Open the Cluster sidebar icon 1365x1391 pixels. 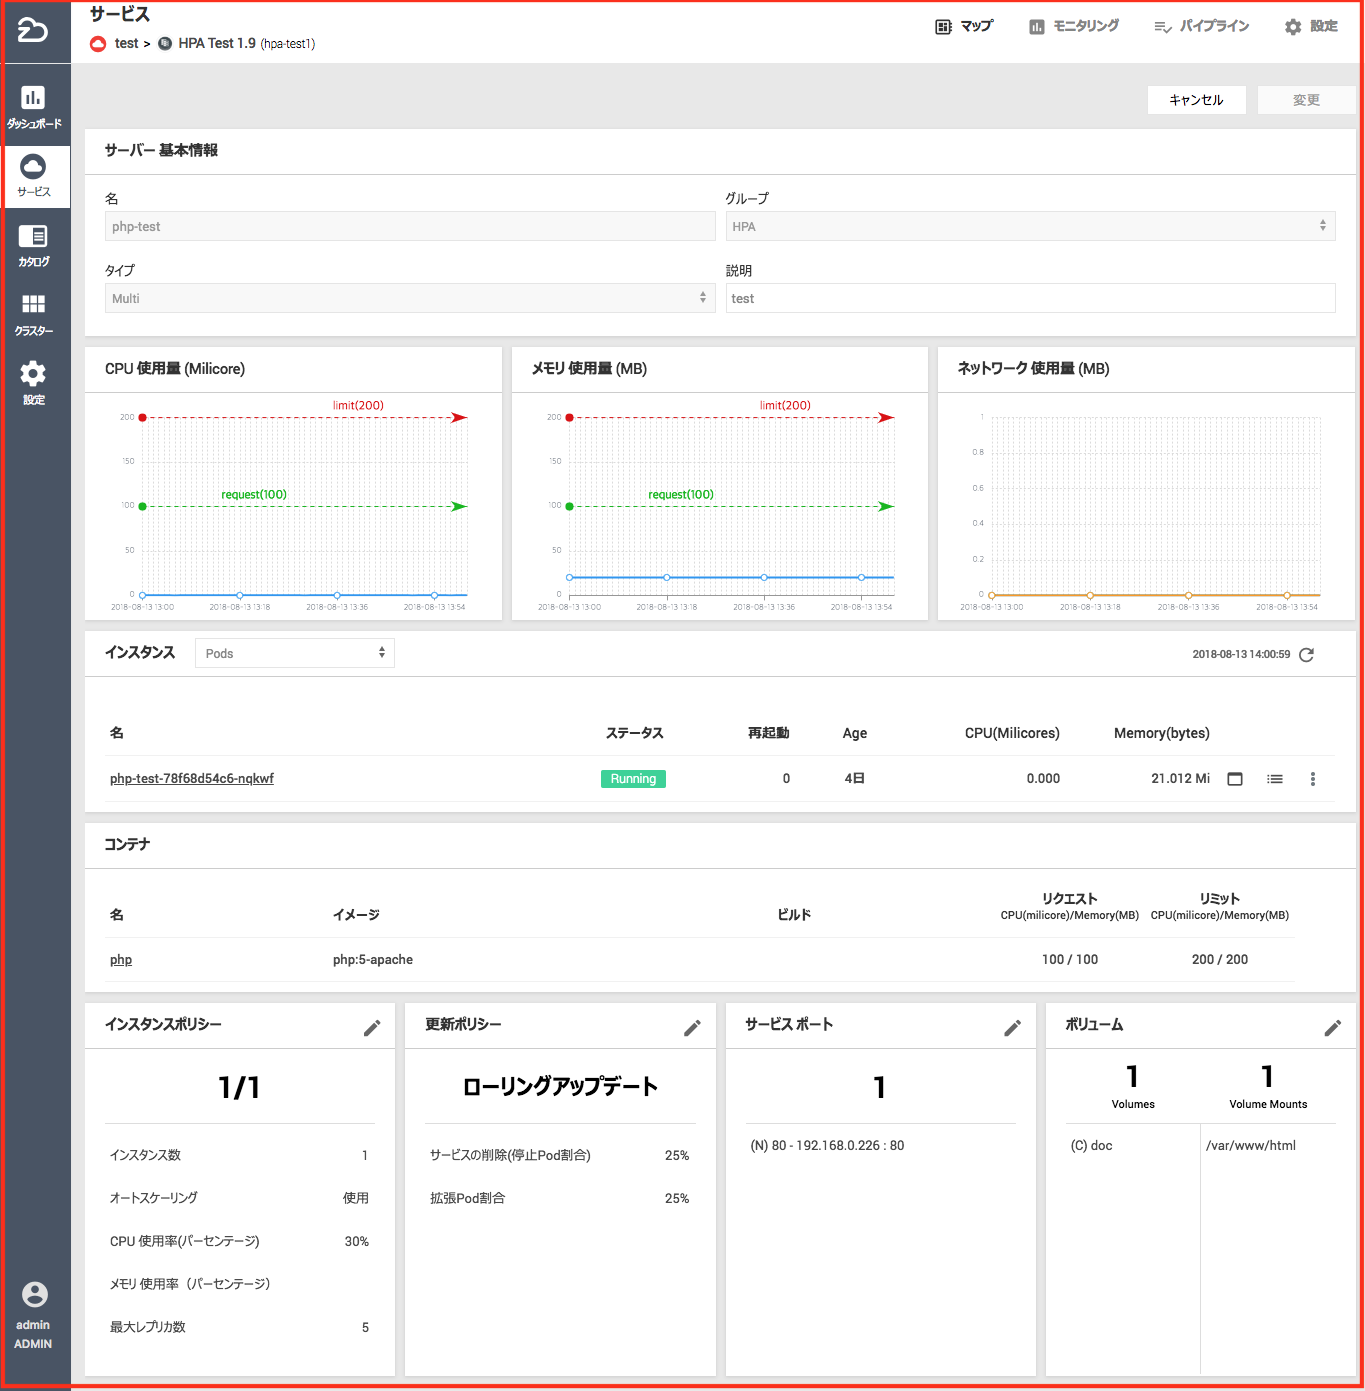33,314
